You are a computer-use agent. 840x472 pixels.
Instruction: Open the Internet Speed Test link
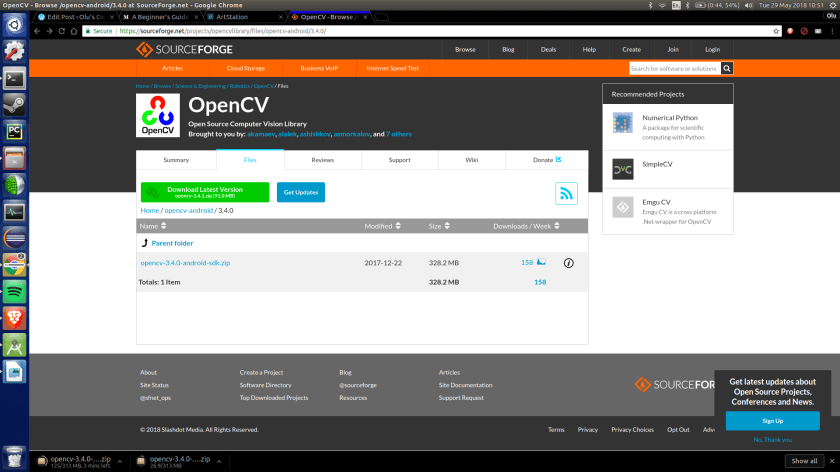(393, 69)
